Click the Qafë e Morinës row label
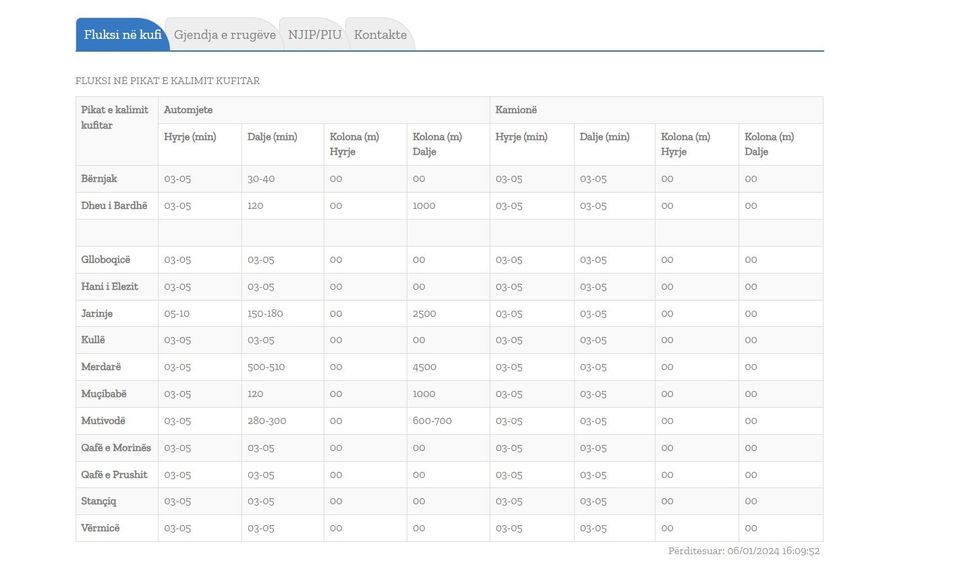980x587 pixels. point(116,448)
